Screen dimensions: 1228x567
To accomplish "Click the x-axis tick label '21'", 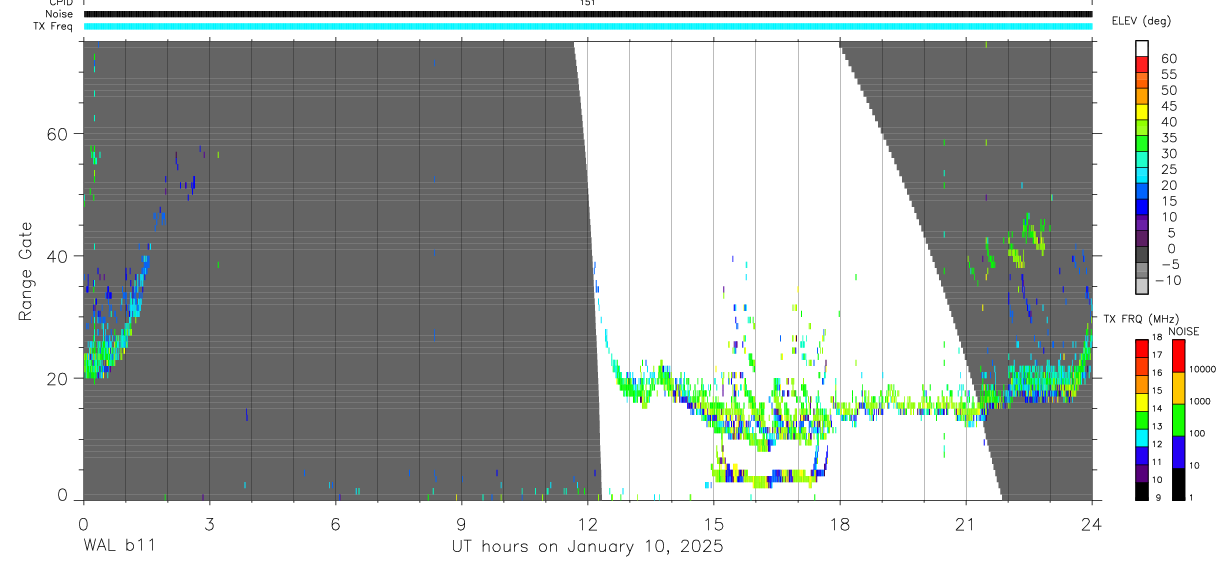I will 965,523.
